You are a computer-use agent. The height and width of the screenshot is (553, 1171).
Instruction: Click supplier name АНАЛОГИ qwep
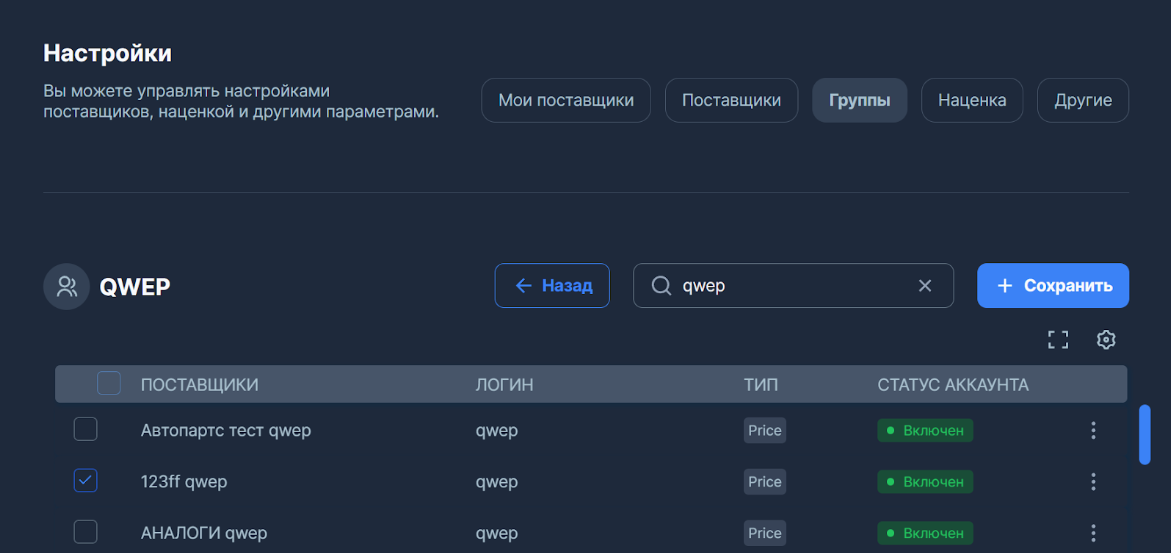(204, 534)
